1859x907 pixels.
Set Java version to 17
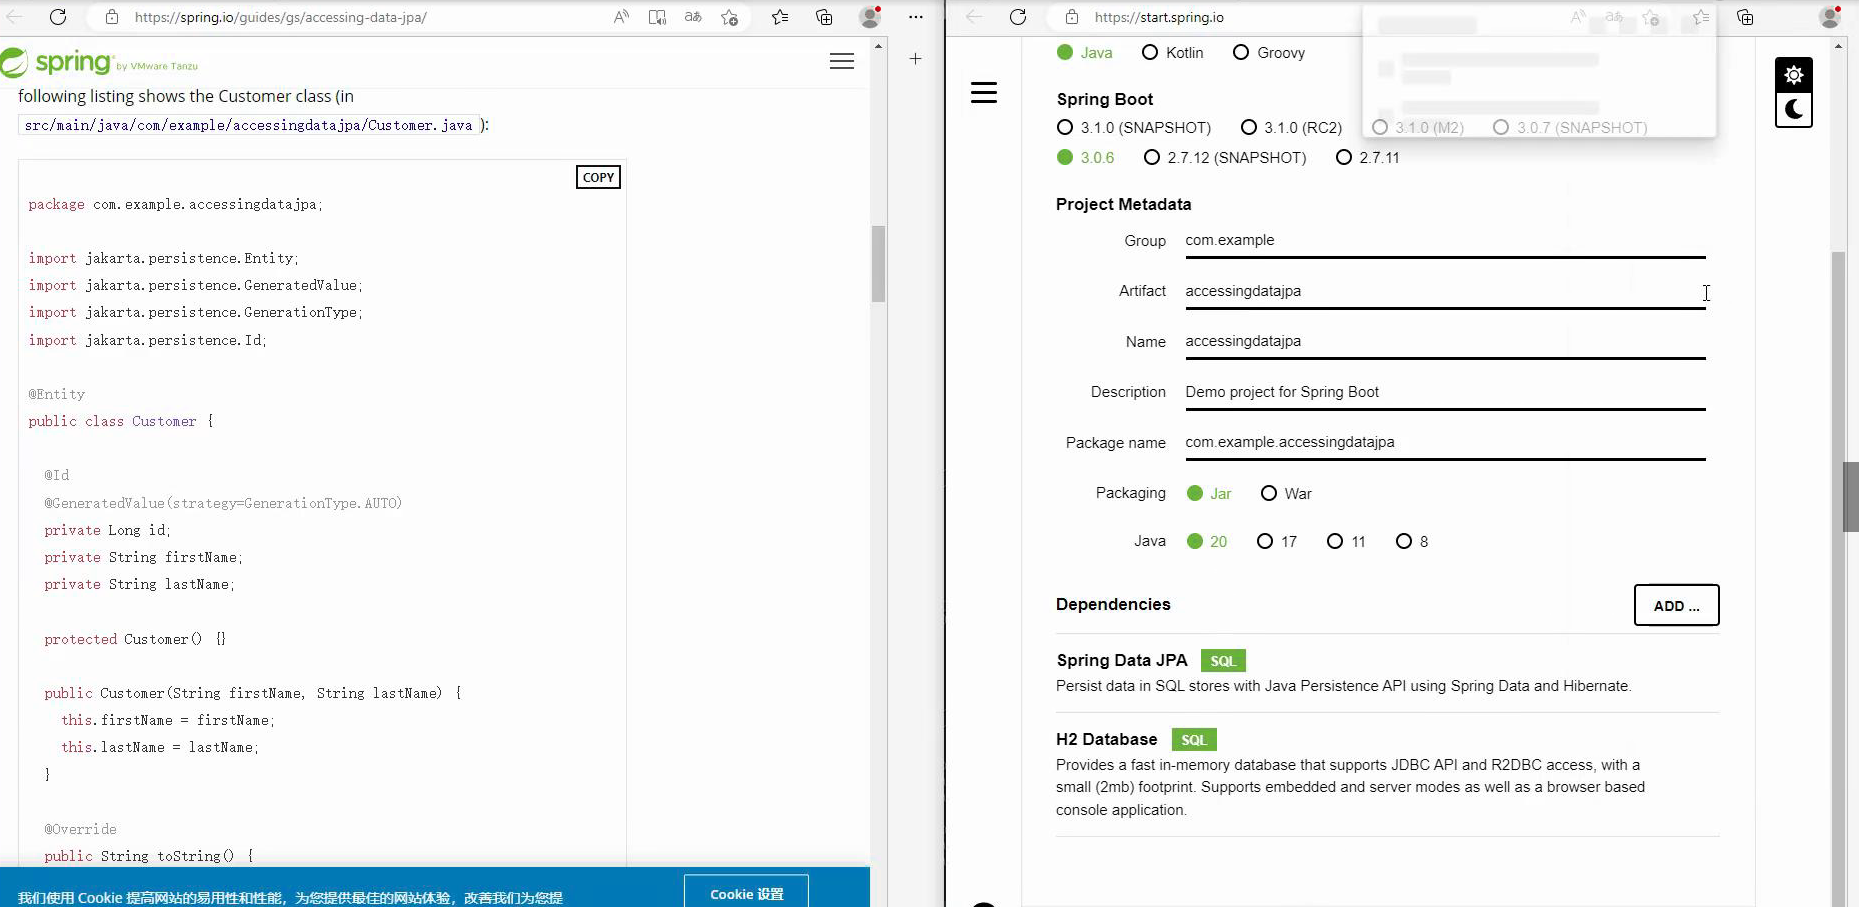(x=1277, y=542)
